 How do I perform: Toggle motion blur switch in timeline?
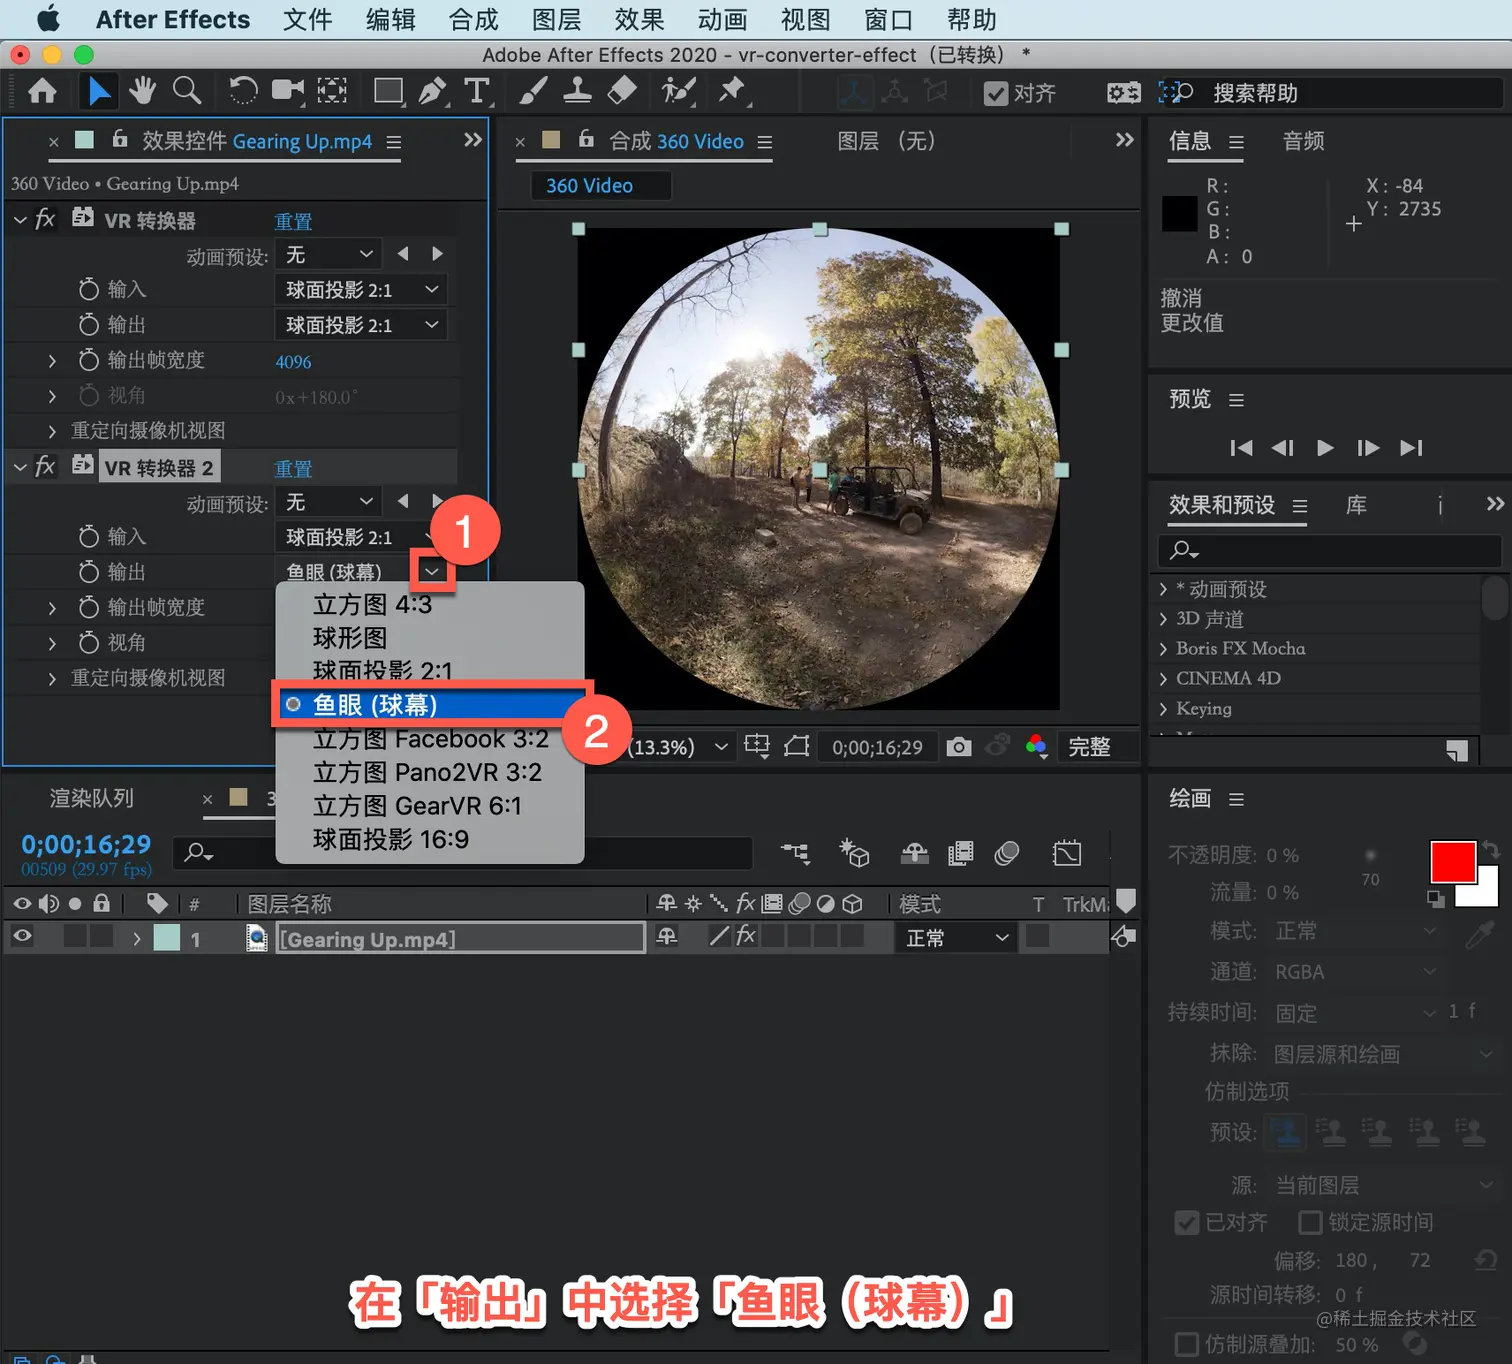[x=1007, y=853]
